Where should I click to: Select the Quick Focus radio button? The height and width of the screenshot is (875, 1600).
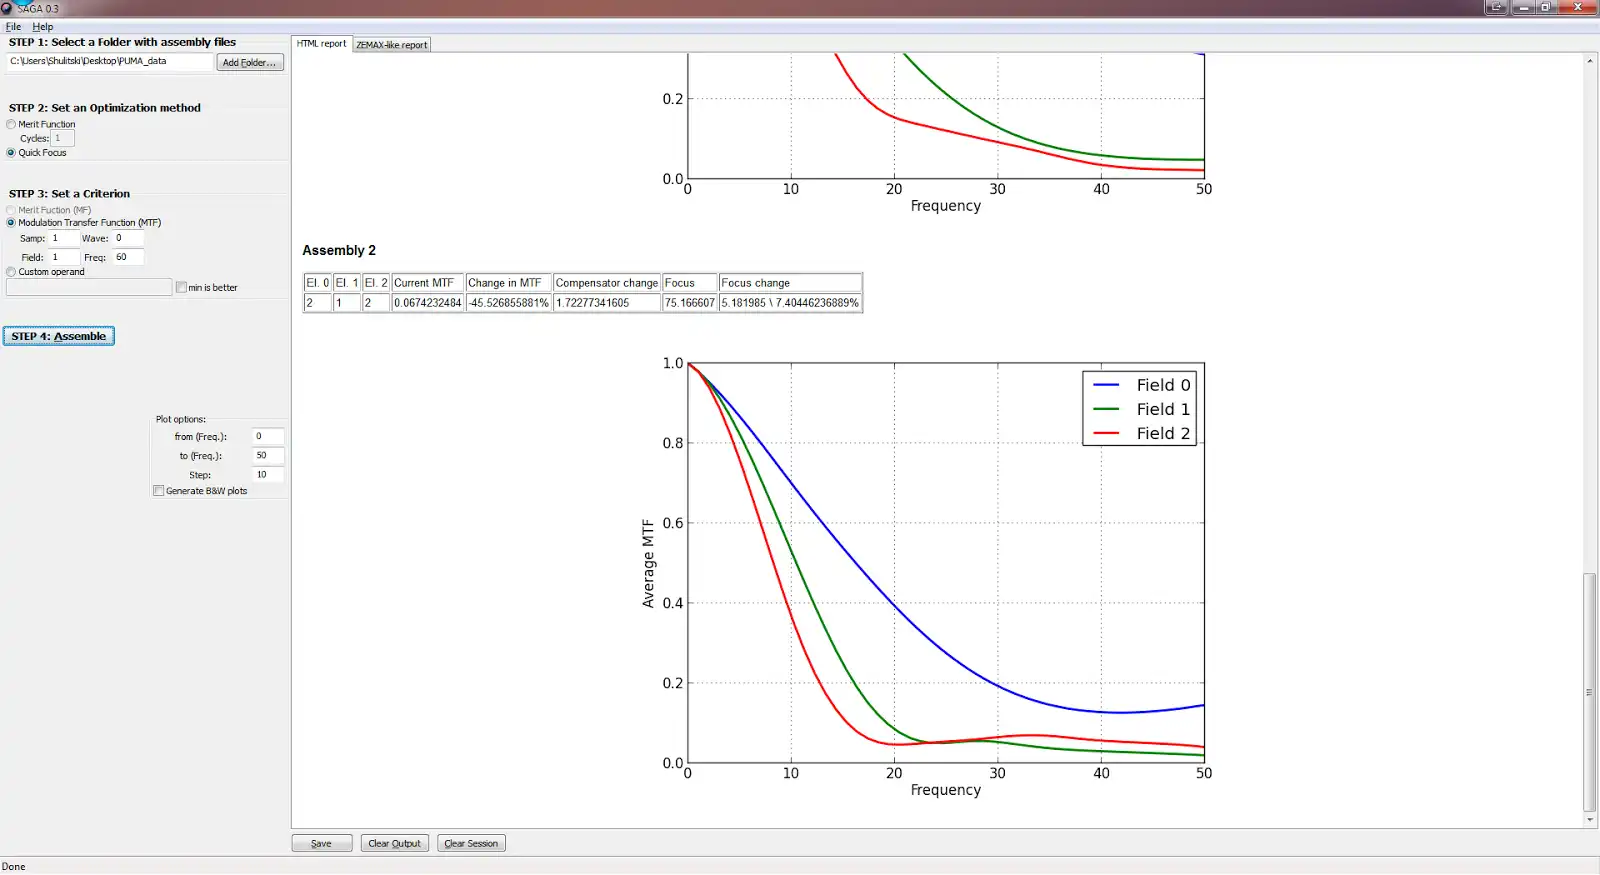click(11, 153)
